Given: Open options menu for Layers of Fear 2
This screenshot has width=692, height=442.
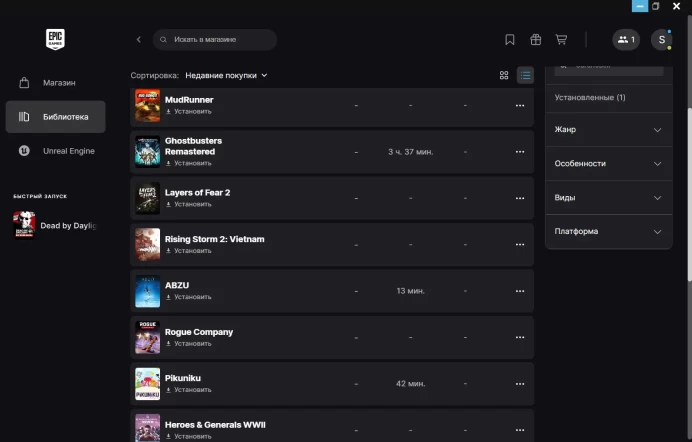Looking at the screenshot, I should (x=520, y=198).
